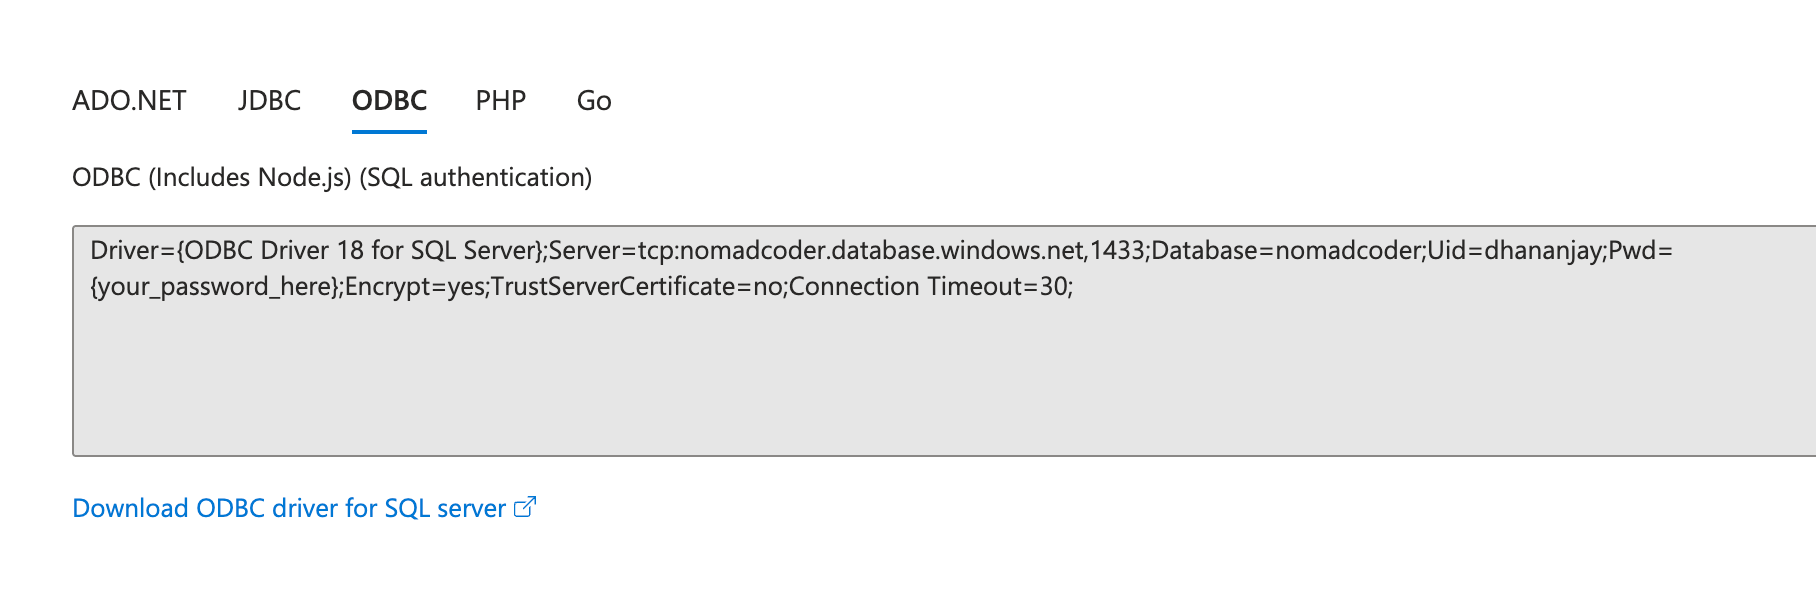Click the TrustServerCertificate=no setting
This screenshot has height=596, width=1816.
pyautogui.click(x=637, y=287)
